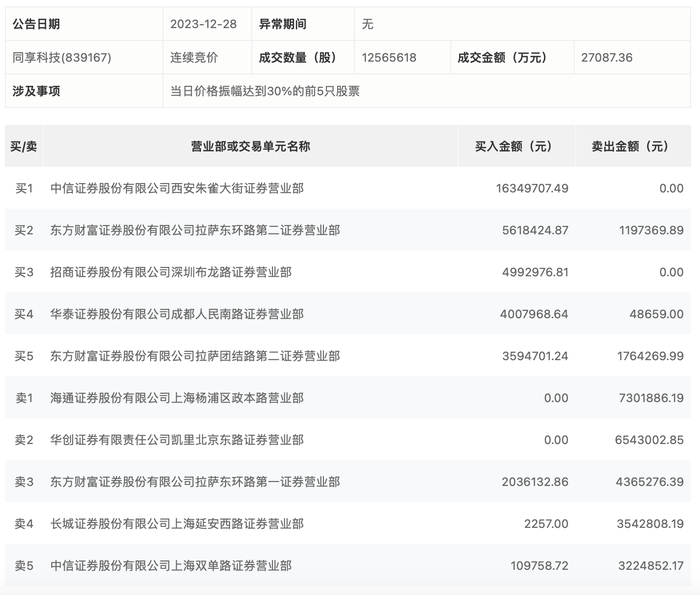Select sell amount 3224852.17
The height and width of the screenshot is (595, 700).
pyautogui.click(x=651, y=566)
